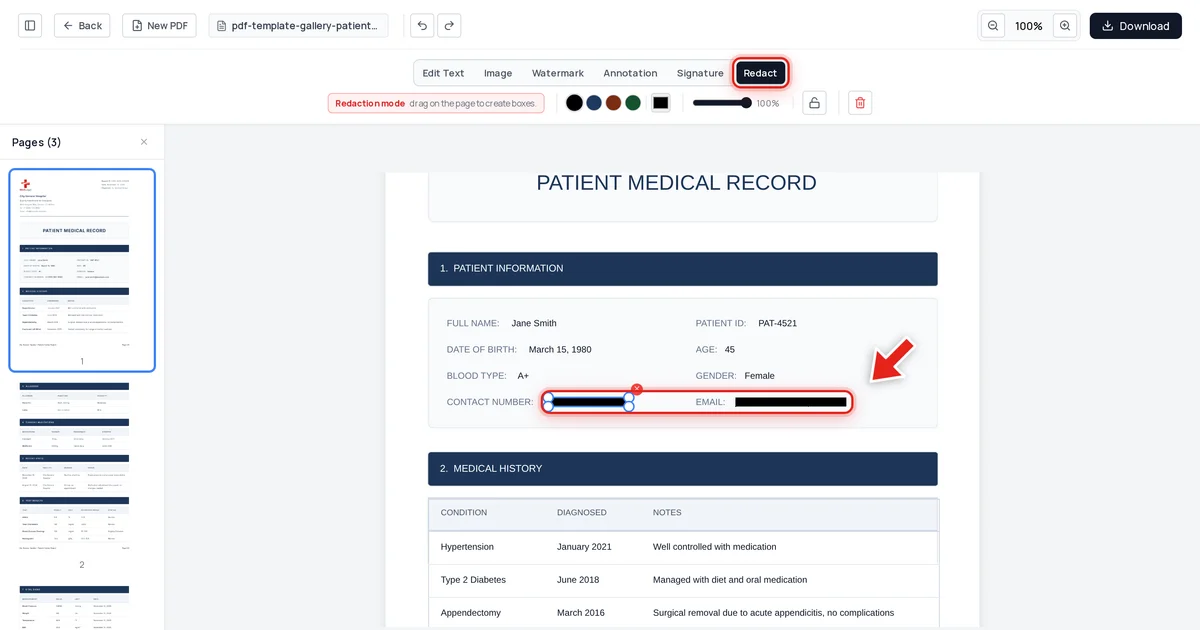Viewport: 1200px width, 630px height.
Task: Toggle the sidebar panel icon
Action: pyautogui.click(x=30, y=26)
